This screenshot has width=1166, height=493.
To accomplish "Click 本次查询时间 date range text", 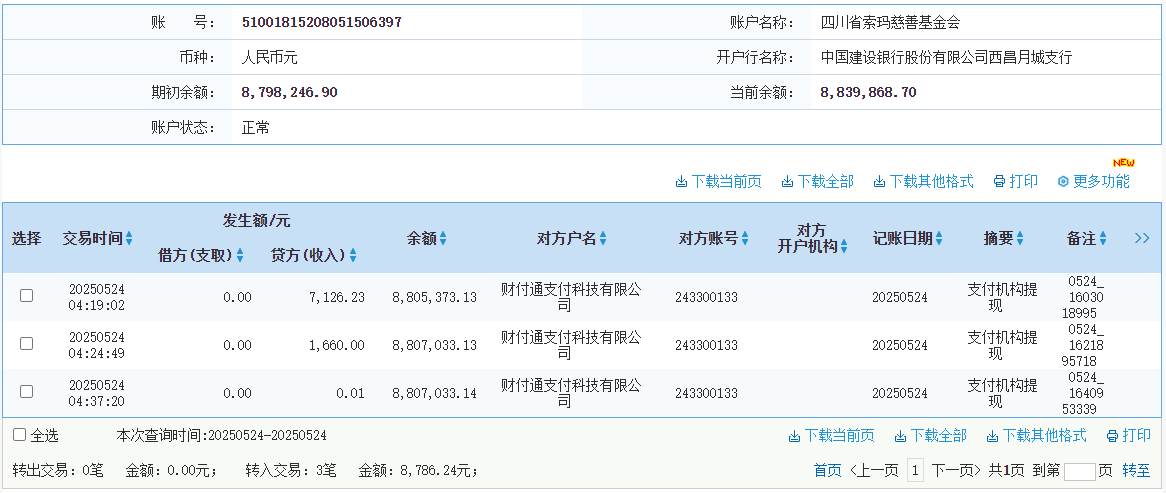I will pyautogui.click(x=222, y=436).
